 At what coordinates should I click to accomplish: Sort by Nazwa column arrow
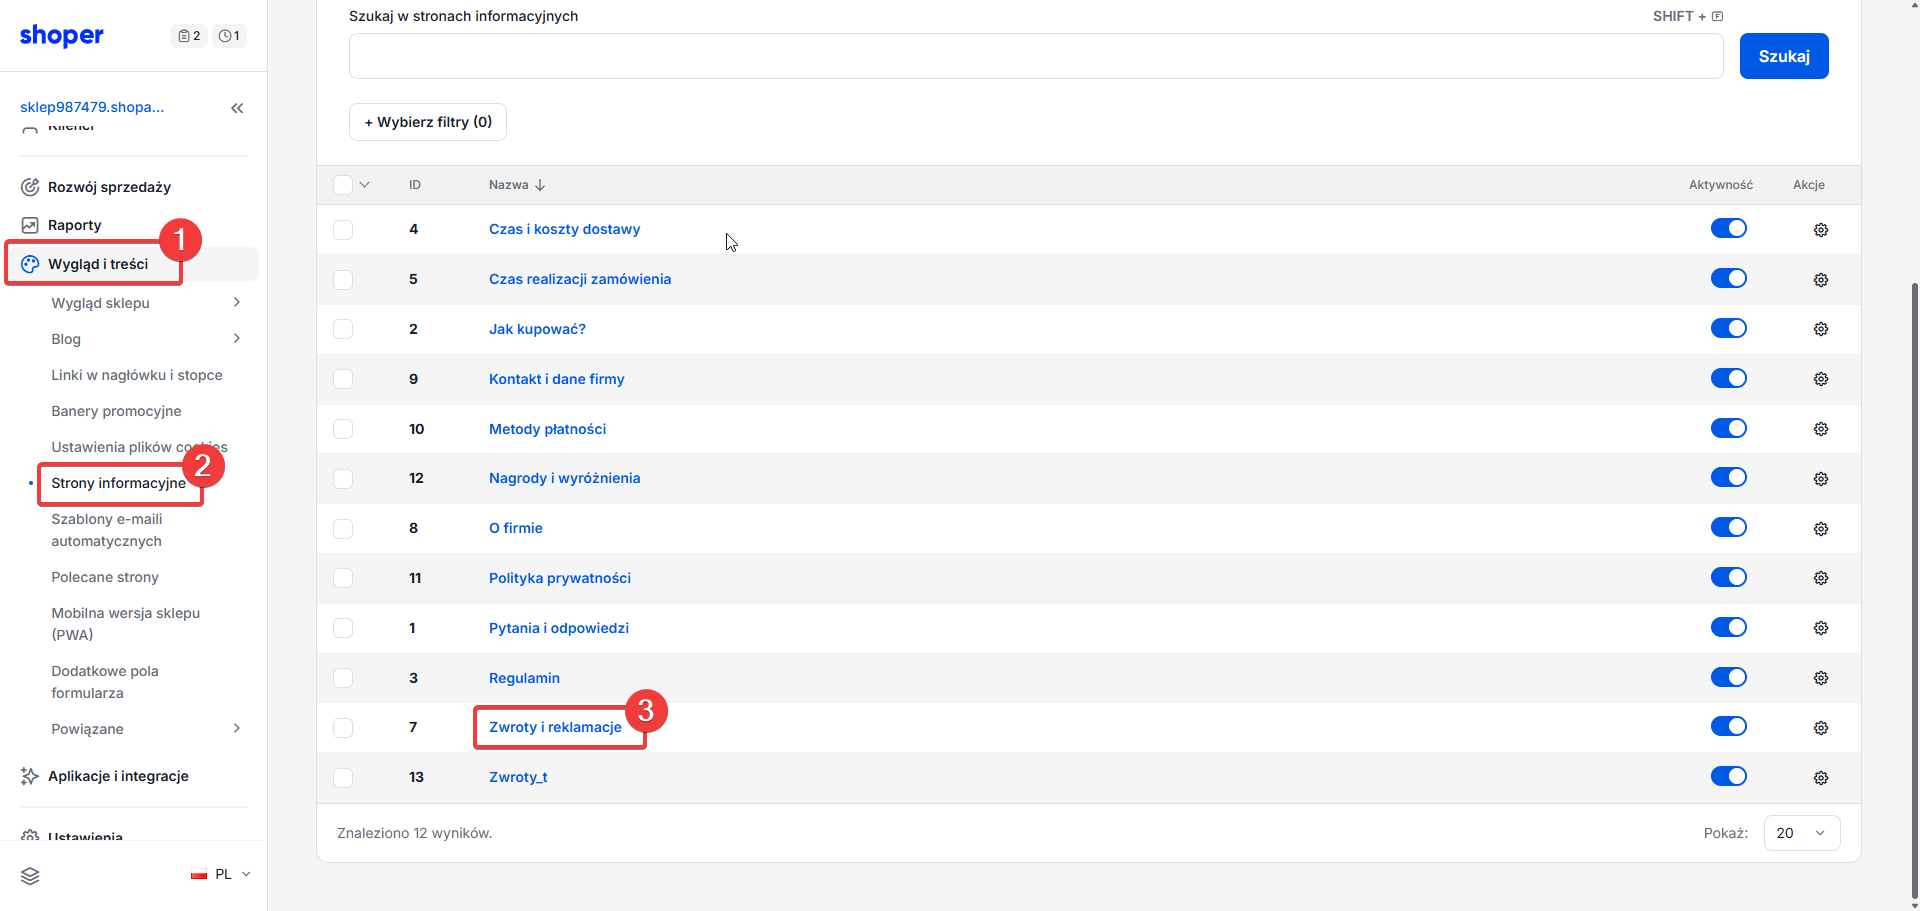coord(540,185)
